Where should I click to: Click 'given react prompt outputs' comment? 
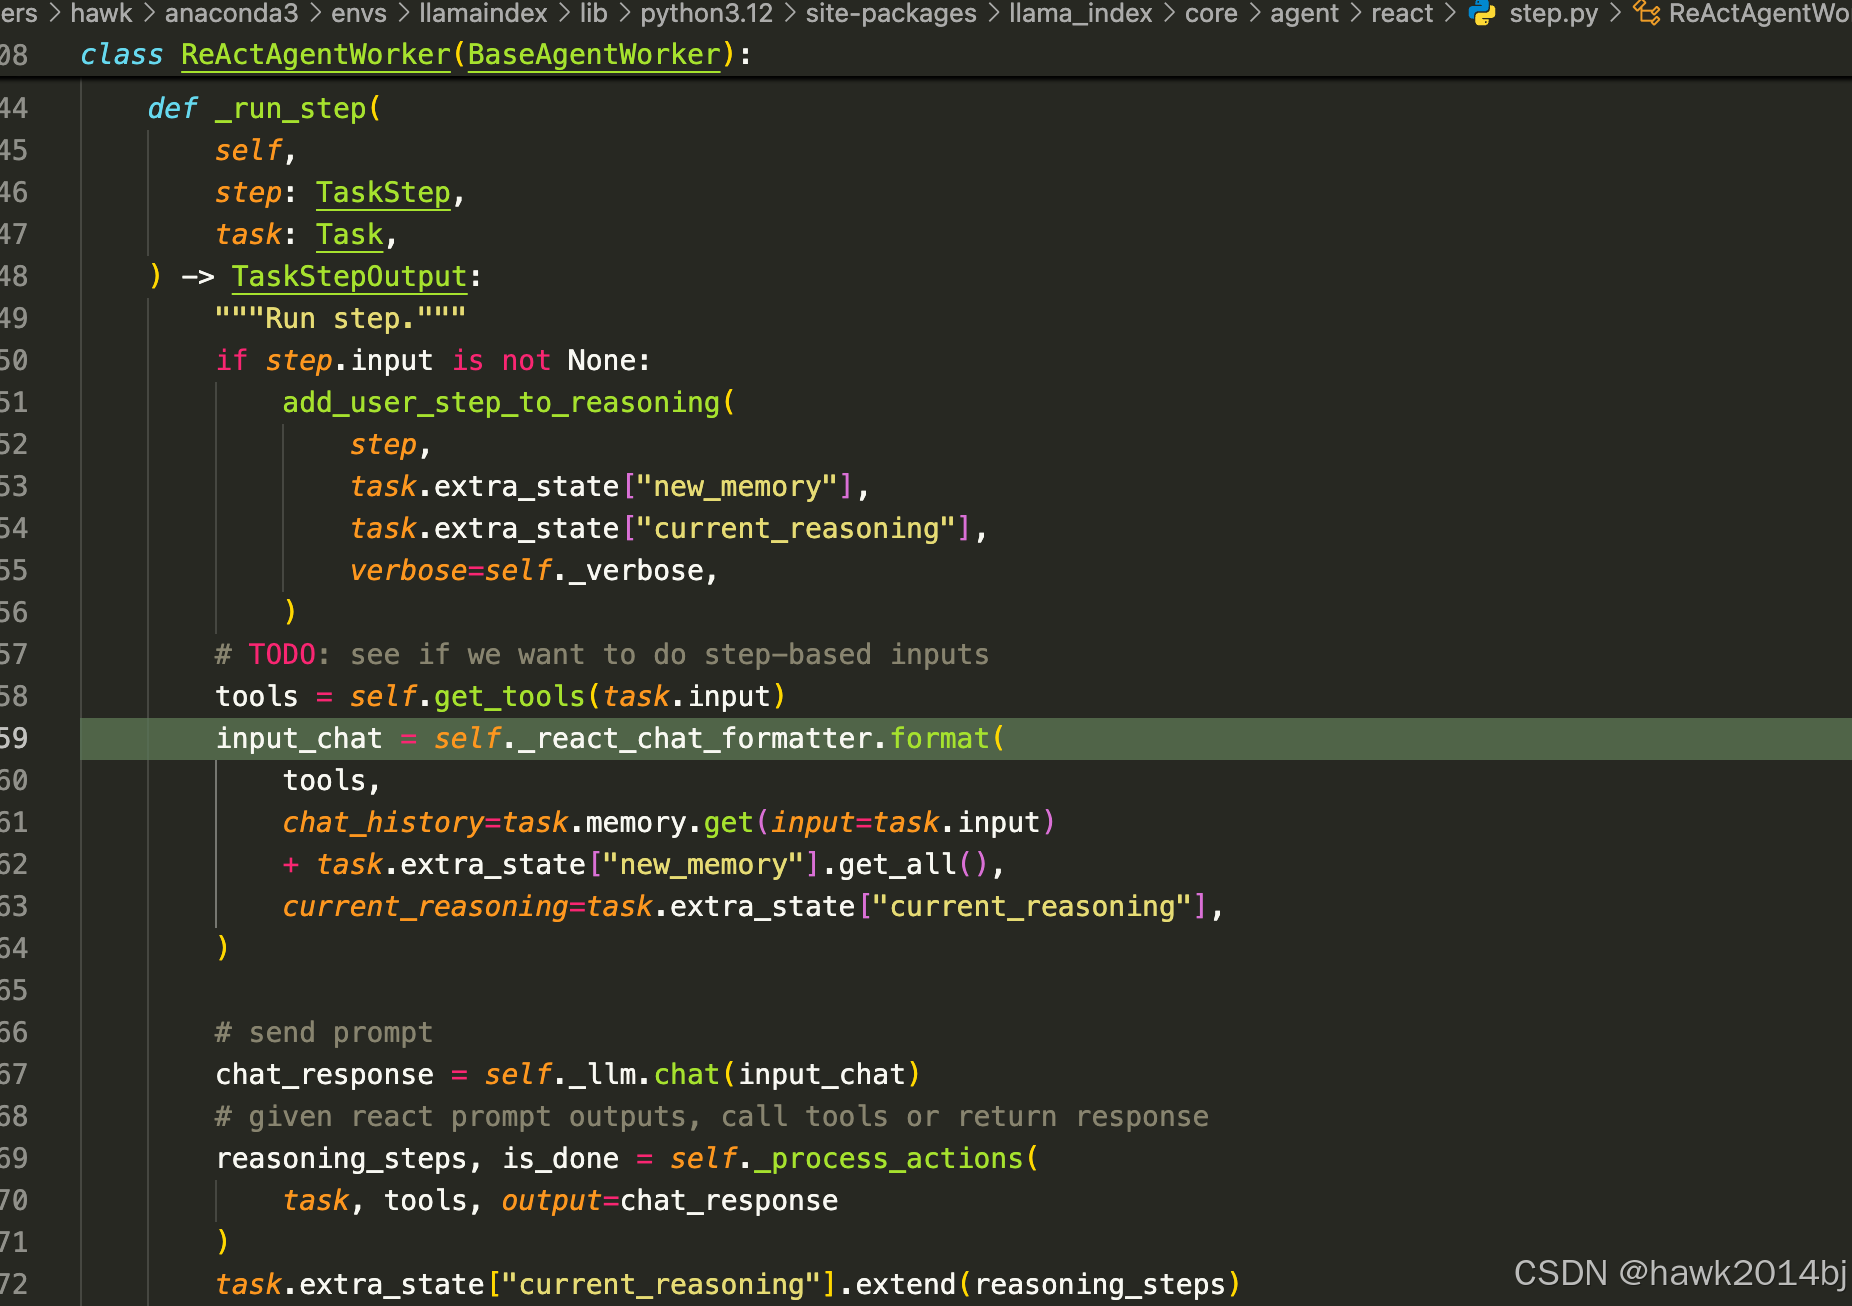pyautogui.click(x=712, y=1116)
